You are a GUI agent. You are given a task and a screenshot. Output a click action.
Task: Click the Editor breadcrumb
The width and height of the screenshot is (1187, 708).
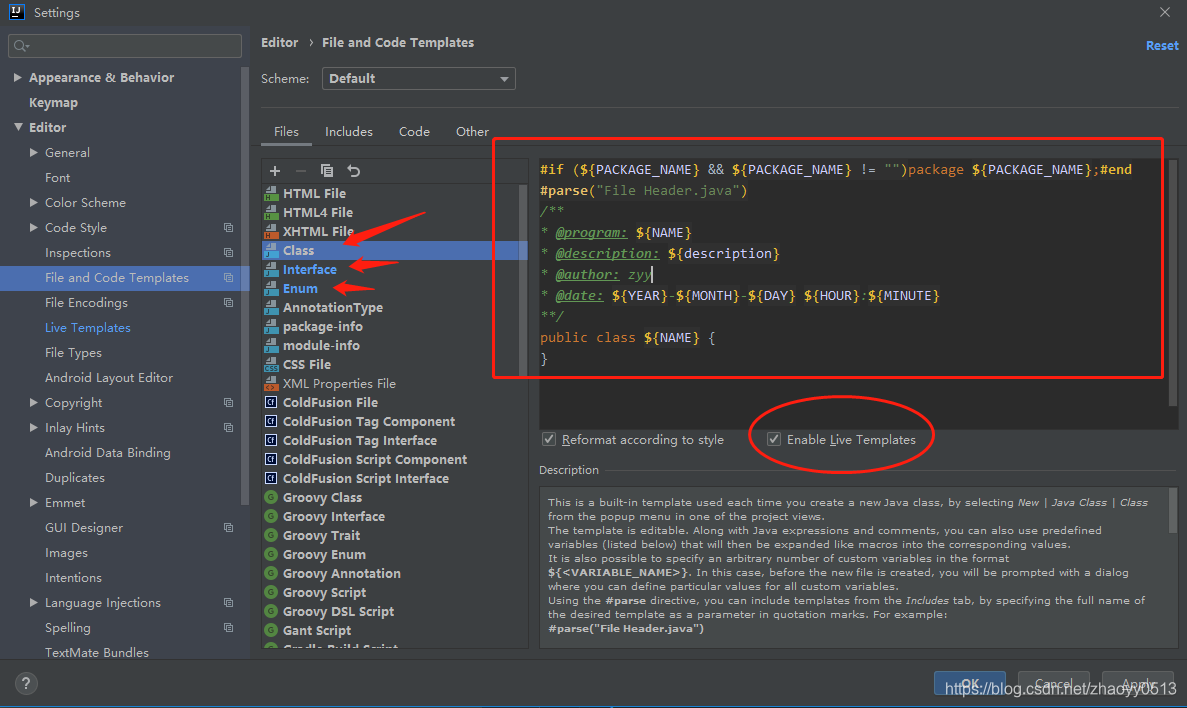(279, 42)
